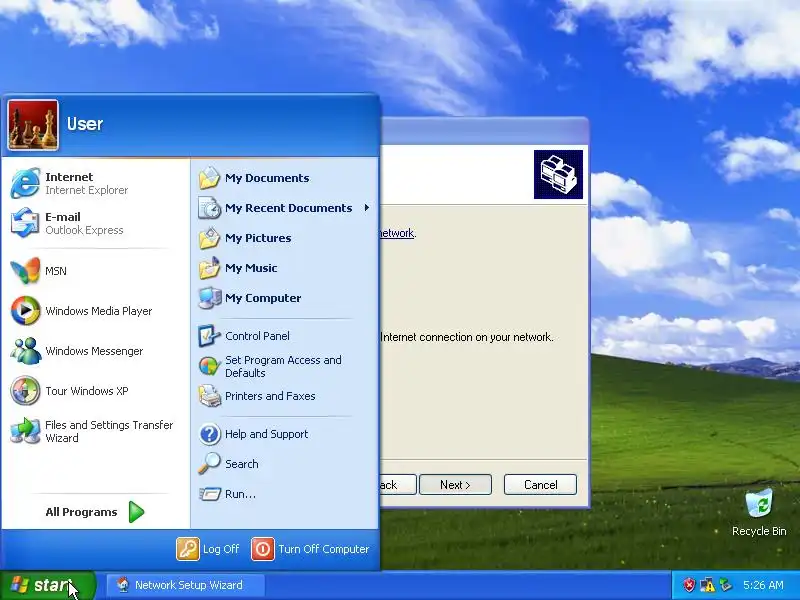This screenshot has height=600, width=800.
Task: Click the user chess picture in Start menu
Action: 33,125
